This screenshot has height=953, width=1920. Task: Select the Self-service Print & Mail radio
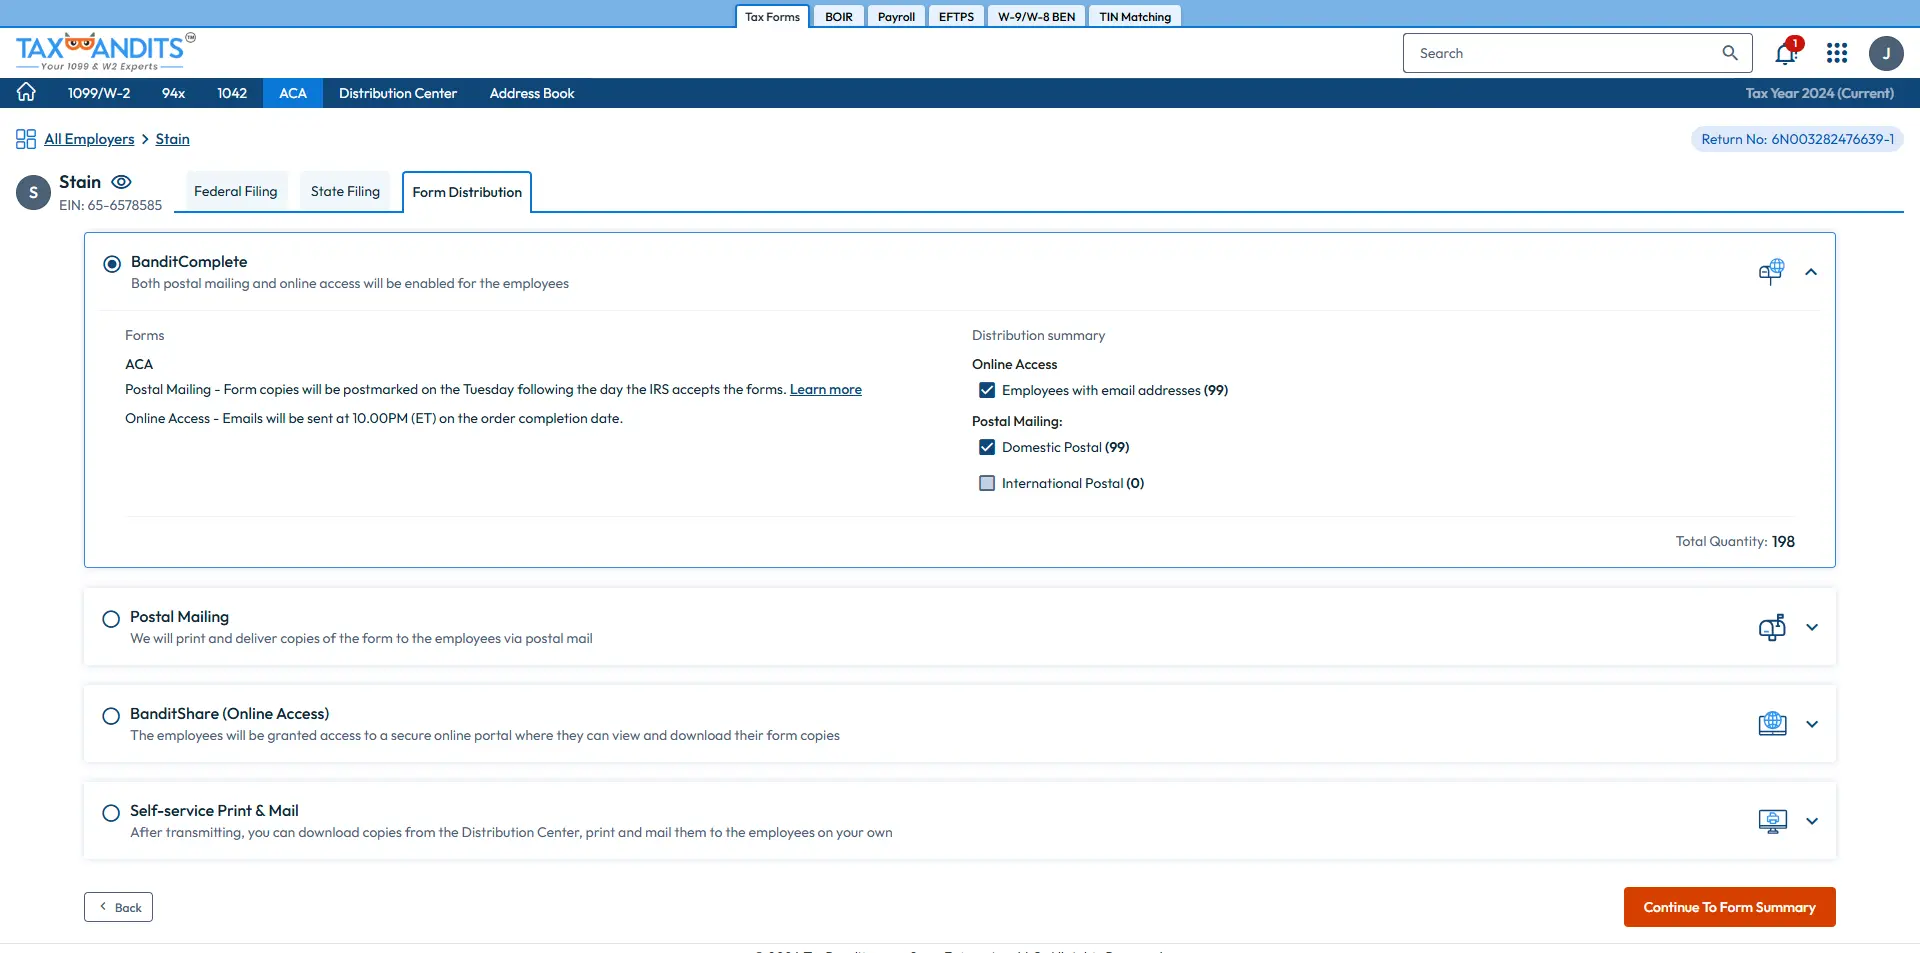tap(111, 813)
